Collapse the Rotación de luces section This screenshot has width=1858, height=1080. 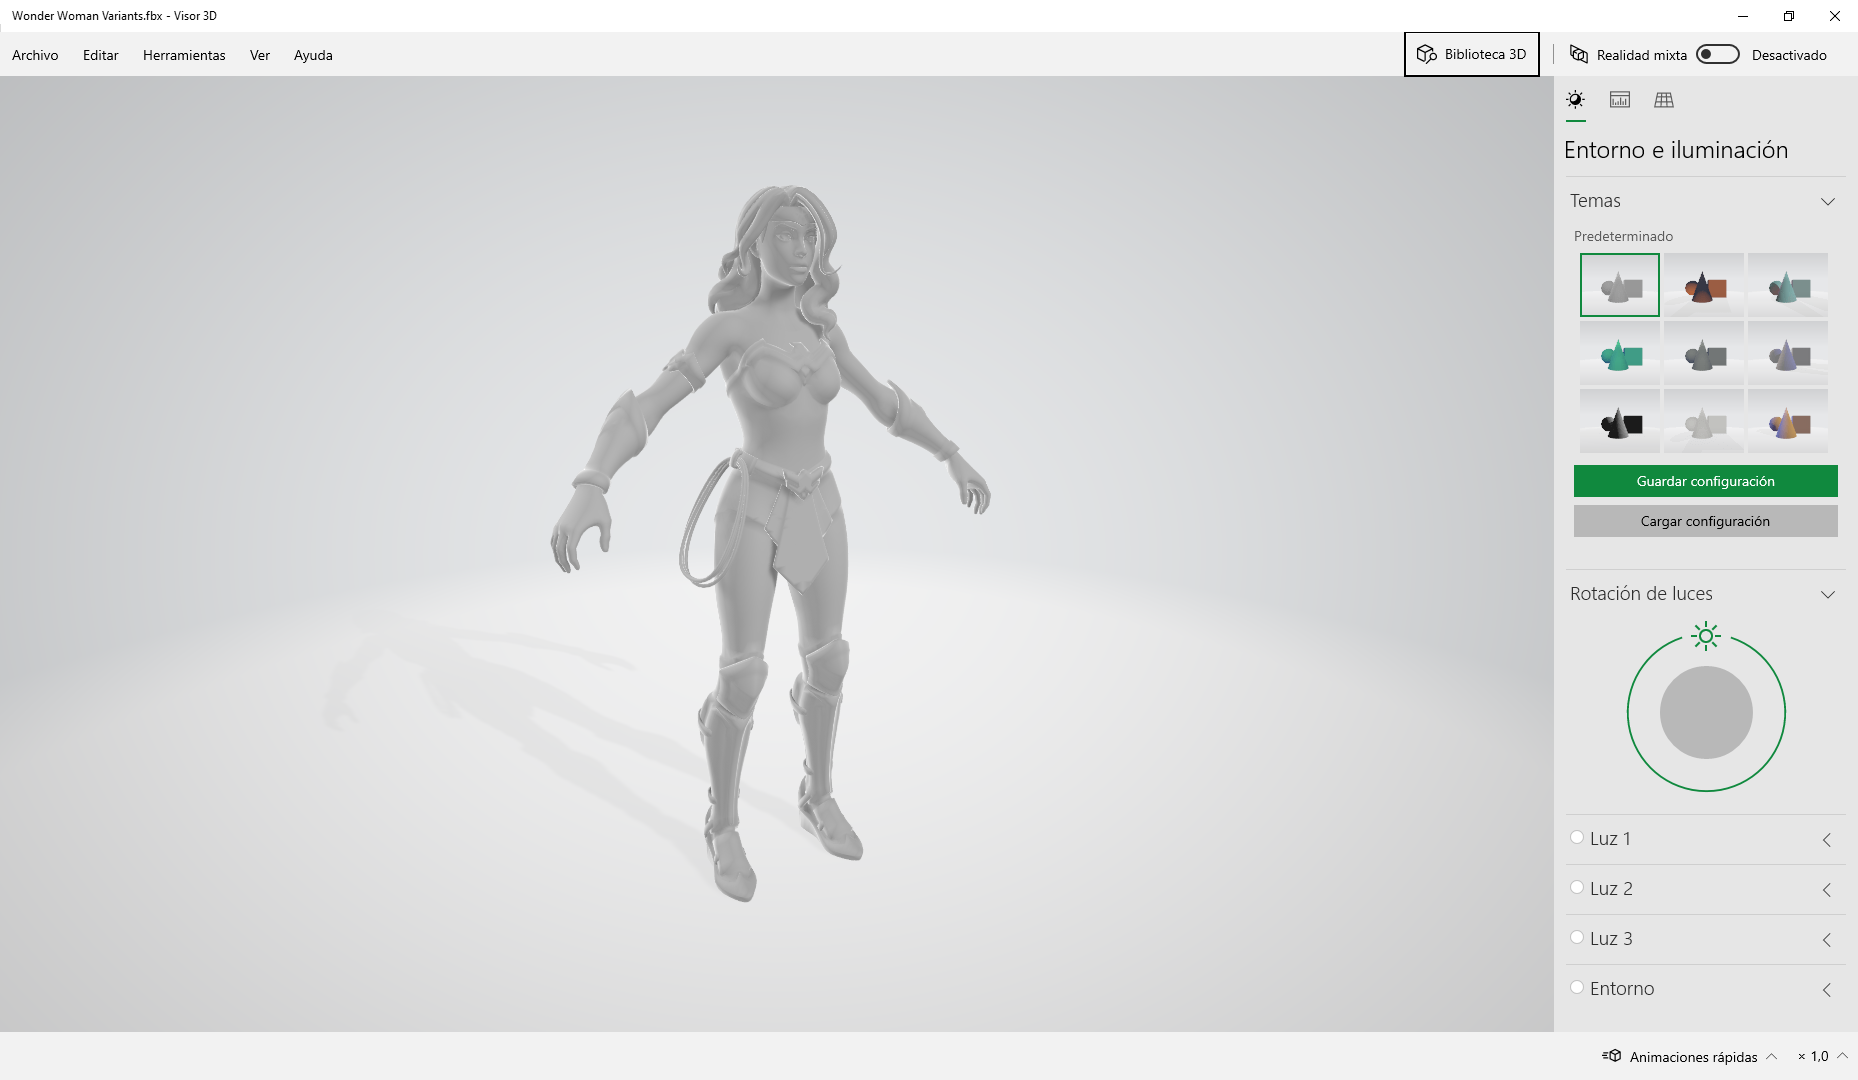1828,594
